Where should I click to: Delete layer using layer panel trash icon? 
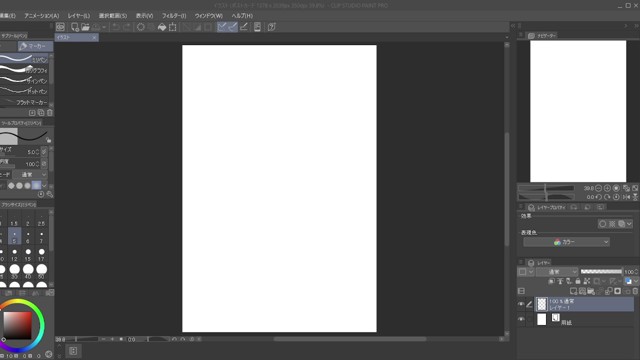tap(636, 291)
